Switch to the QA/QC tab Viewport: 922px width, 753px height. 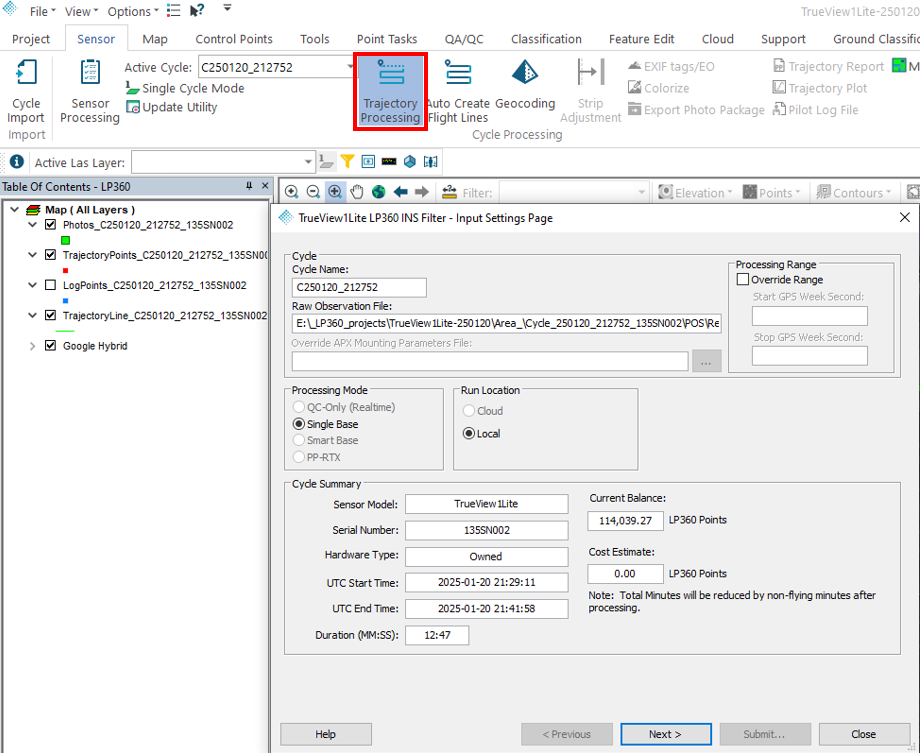(x=464, y=39)
